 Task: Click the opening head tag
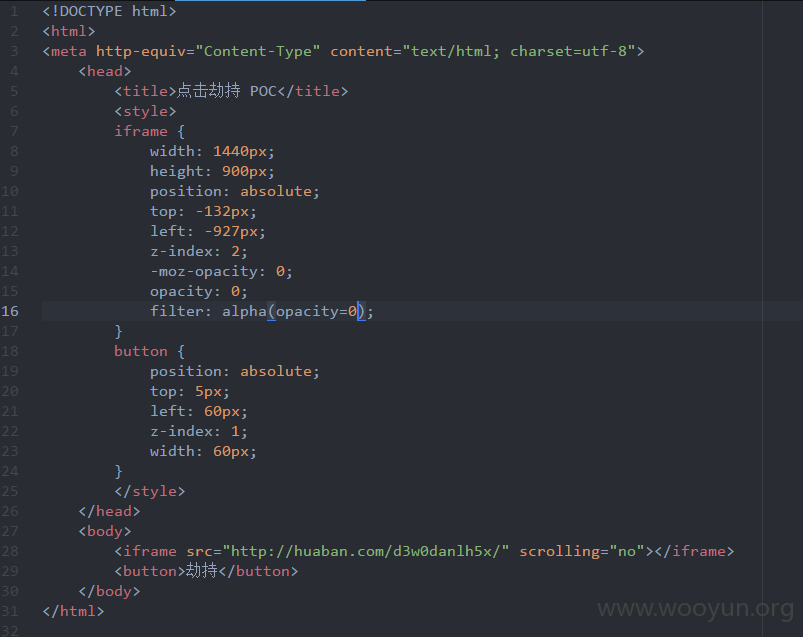pyautogui.click(x=105, y=71)
